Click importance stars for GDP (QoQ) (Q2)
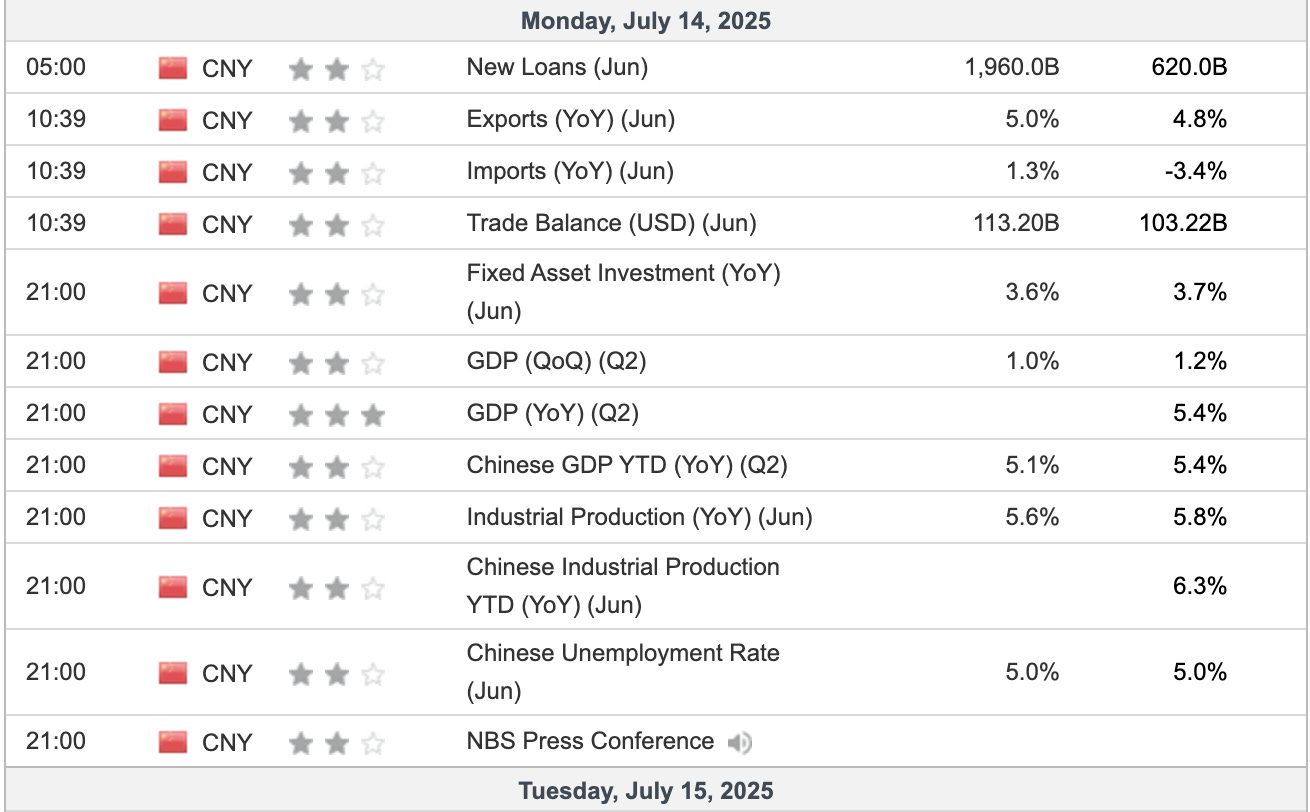1310x812 pixels. (337, 363)
